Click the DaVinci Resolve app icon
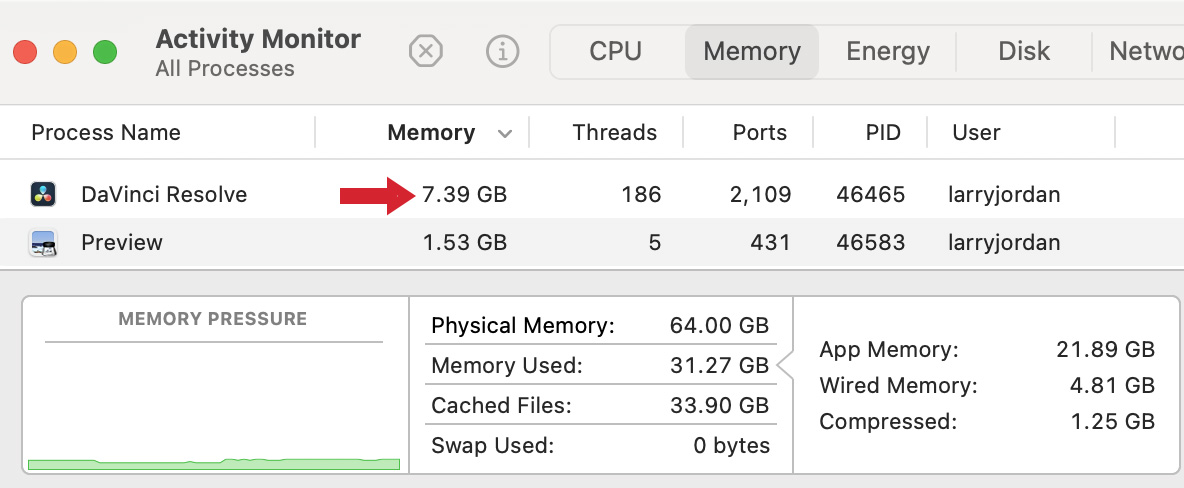Viewport: 1184px width, 488px height. (x=43, y=194)
